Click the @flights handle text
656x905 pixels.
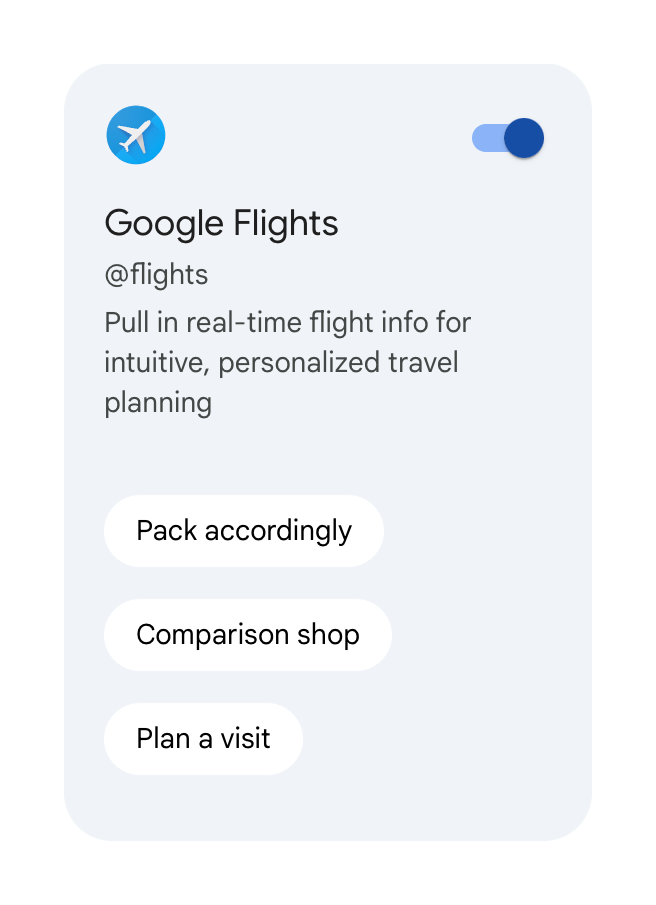pos(156,275)
